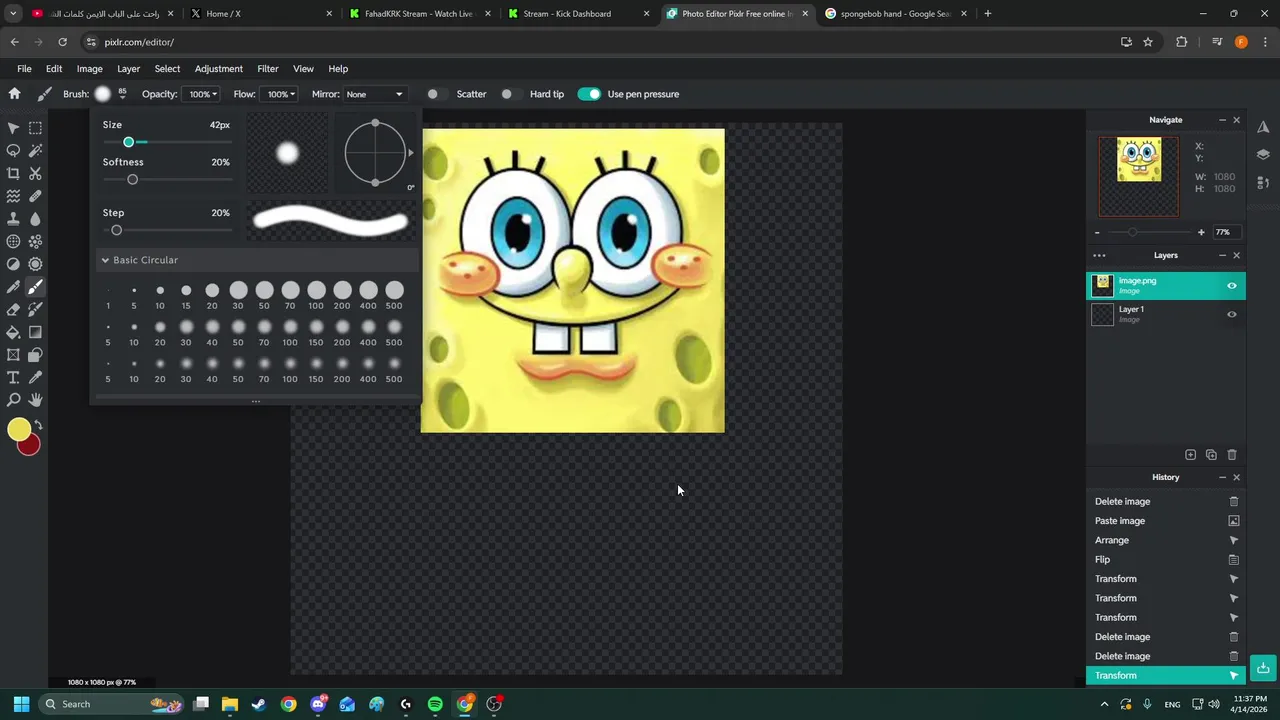The image size is (1280, 720).
Task: Choose the 500 size hard brush preset
Action: click(x=394, y=291)
